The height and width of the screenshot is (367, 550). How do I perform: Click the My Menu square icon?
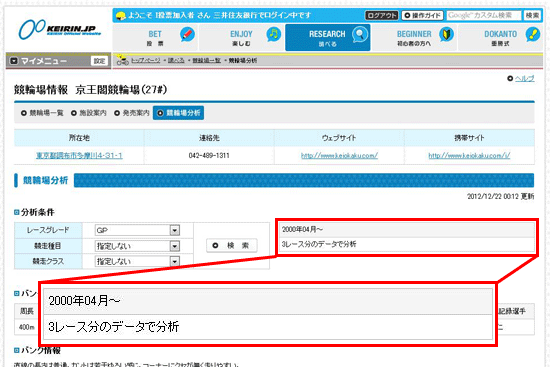(14, 61)
